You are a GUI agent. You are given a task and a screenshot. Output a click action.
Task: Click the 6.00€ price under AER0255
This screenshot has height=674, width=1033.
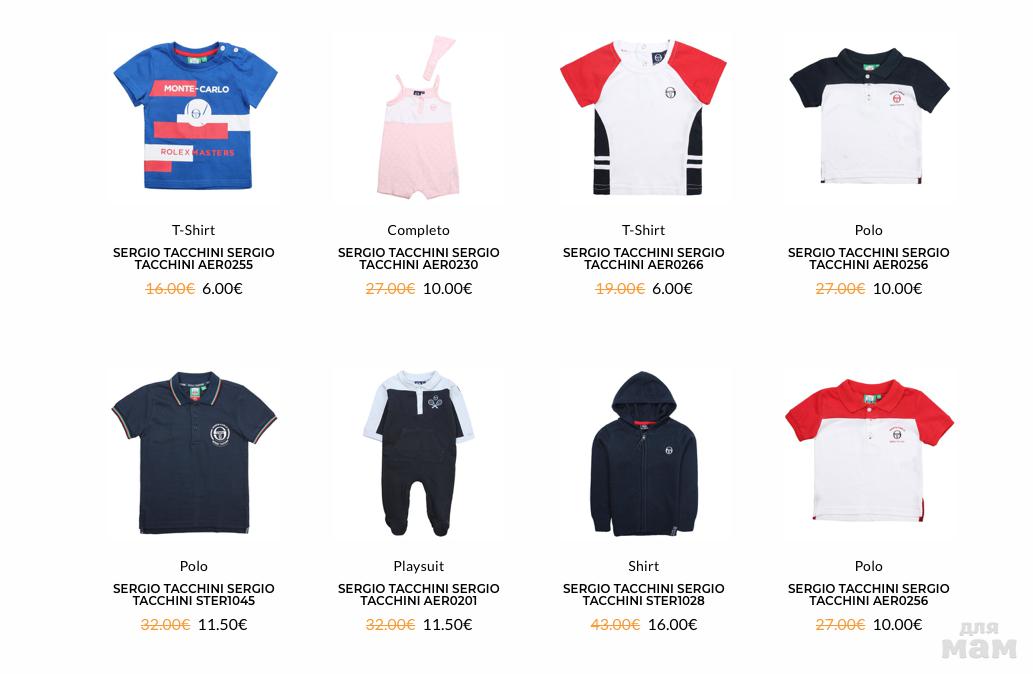coord(222,288)
